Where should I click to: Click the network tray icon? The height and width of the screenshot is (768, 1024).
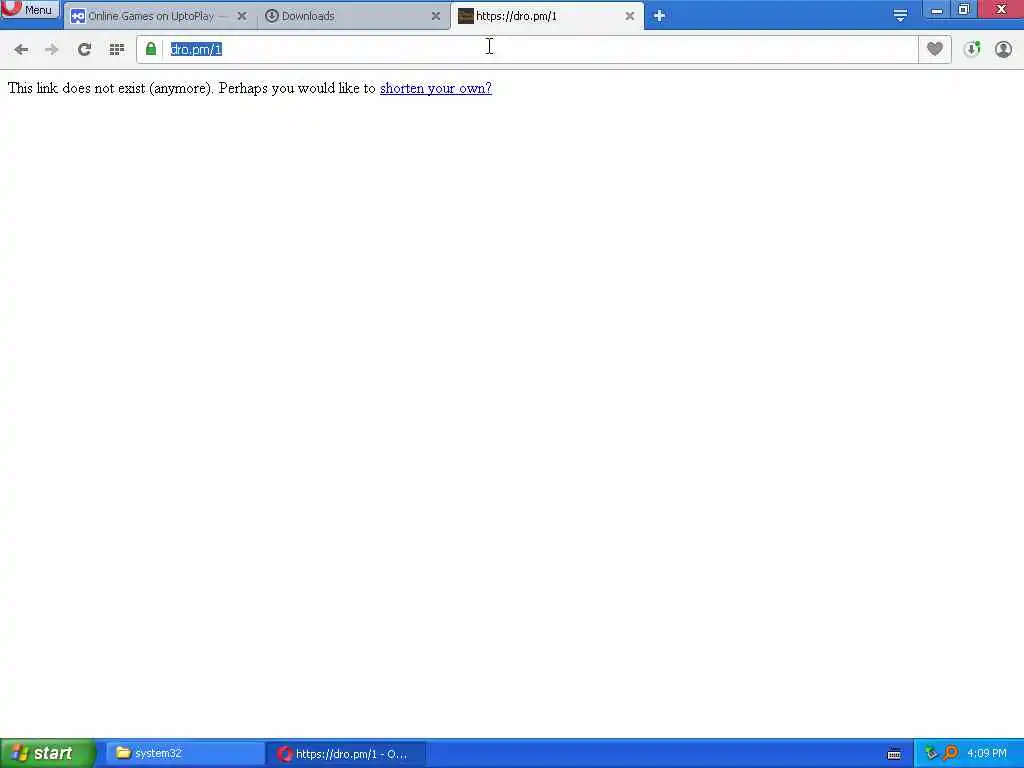(931, 753)
